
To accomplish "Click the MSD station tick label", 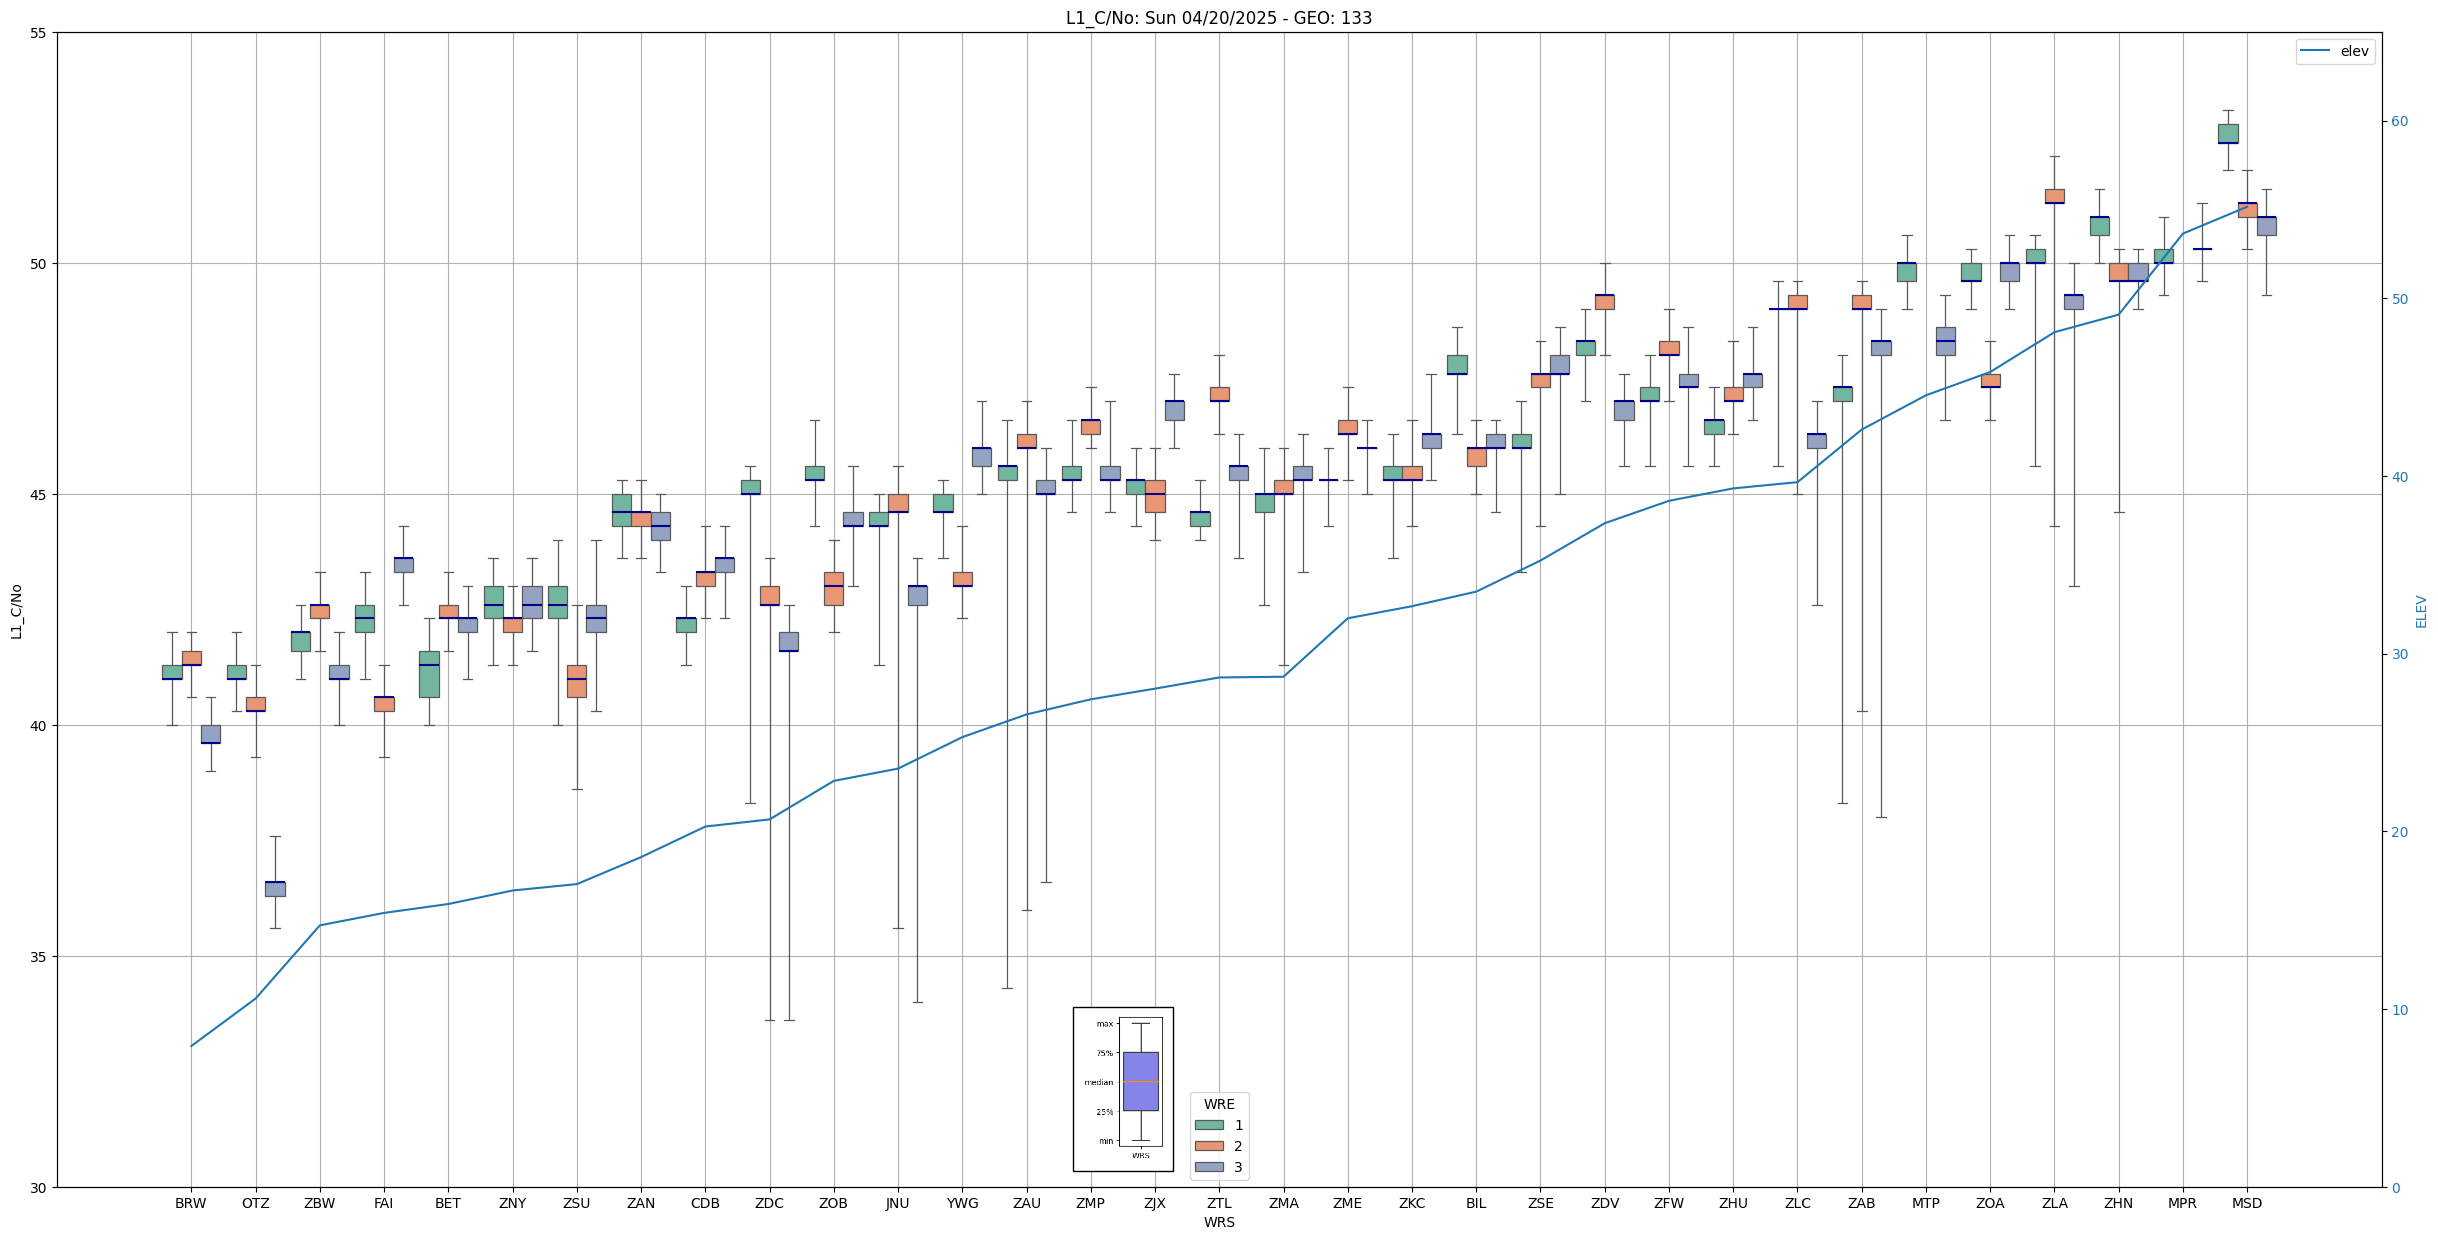I will (x=2246, y=1203).
